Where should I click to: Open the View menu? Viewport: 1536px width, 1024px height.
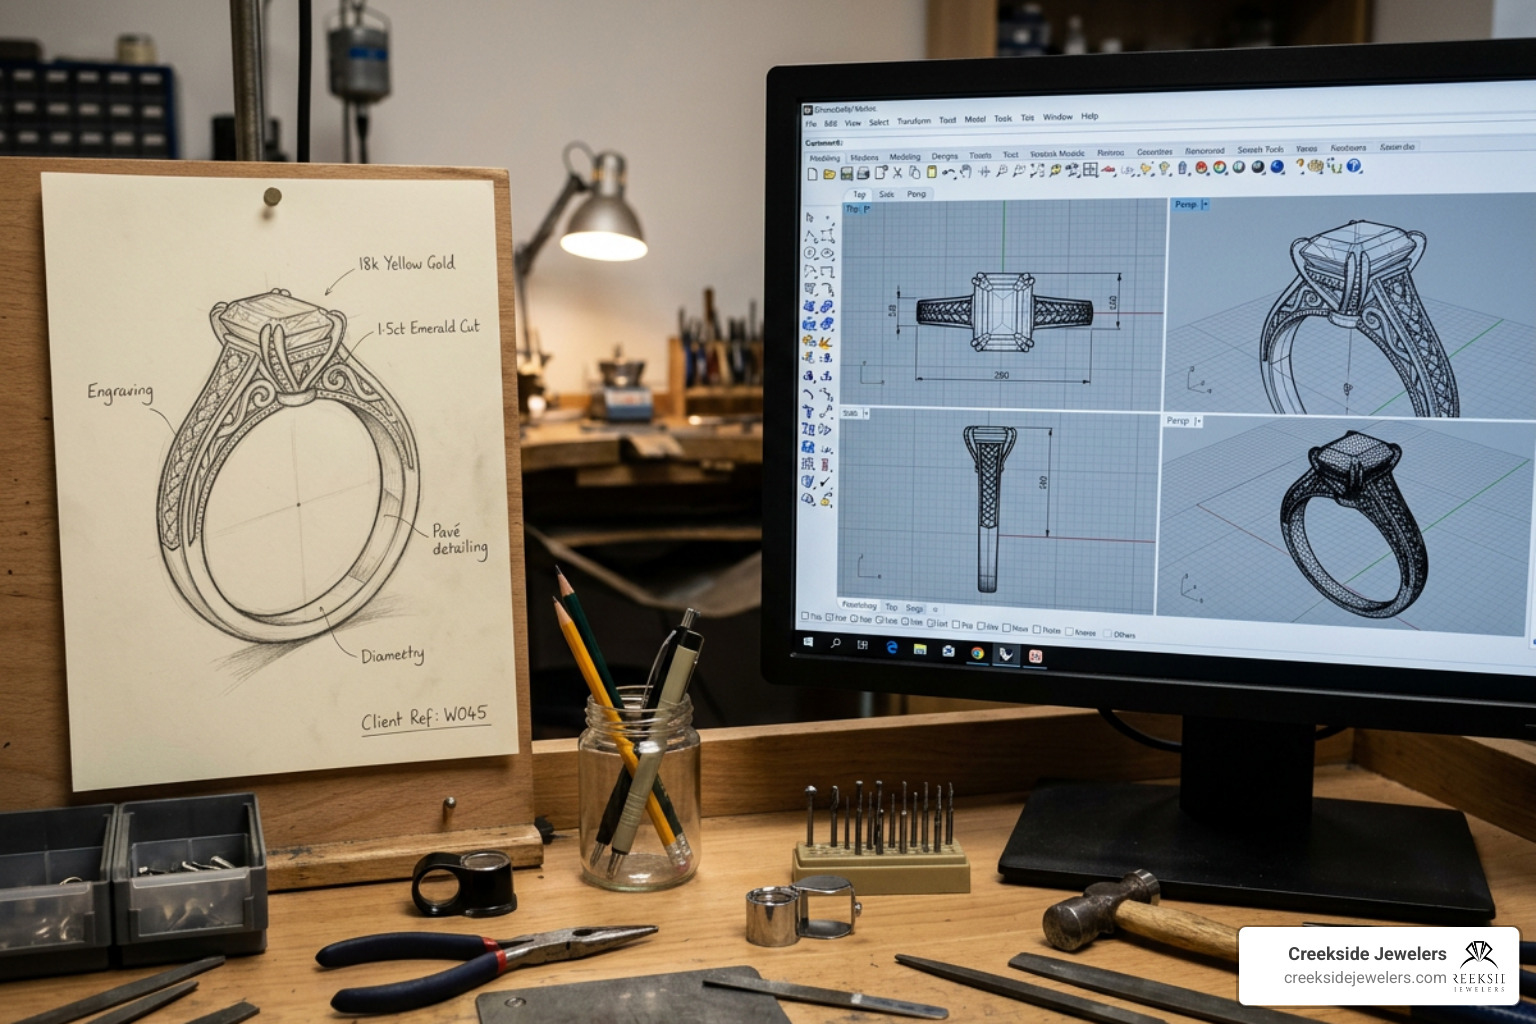(853, 123)
